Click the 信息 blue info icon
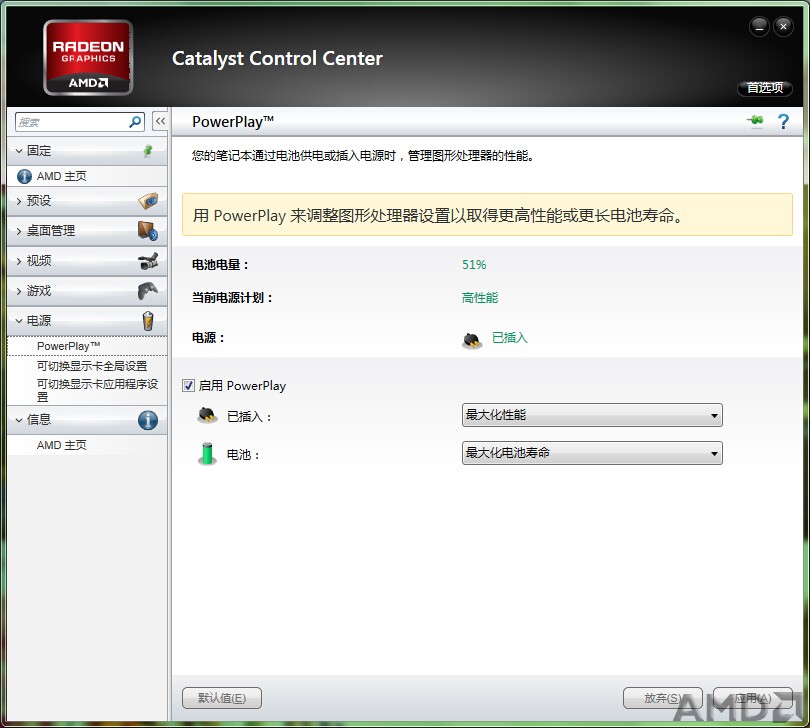The image size is (810, 728). (148, 420)
